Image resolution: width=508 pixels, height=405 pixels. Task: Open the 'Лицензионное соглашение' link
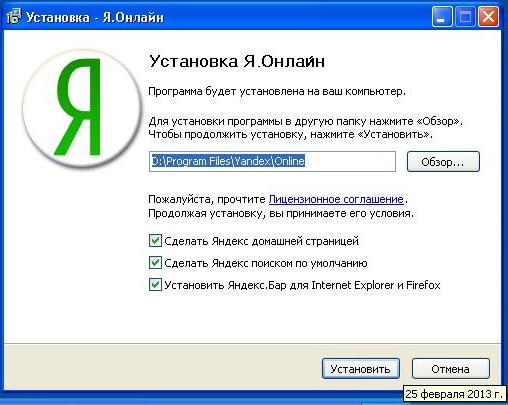pyautogui.click(x=336, y=199)
